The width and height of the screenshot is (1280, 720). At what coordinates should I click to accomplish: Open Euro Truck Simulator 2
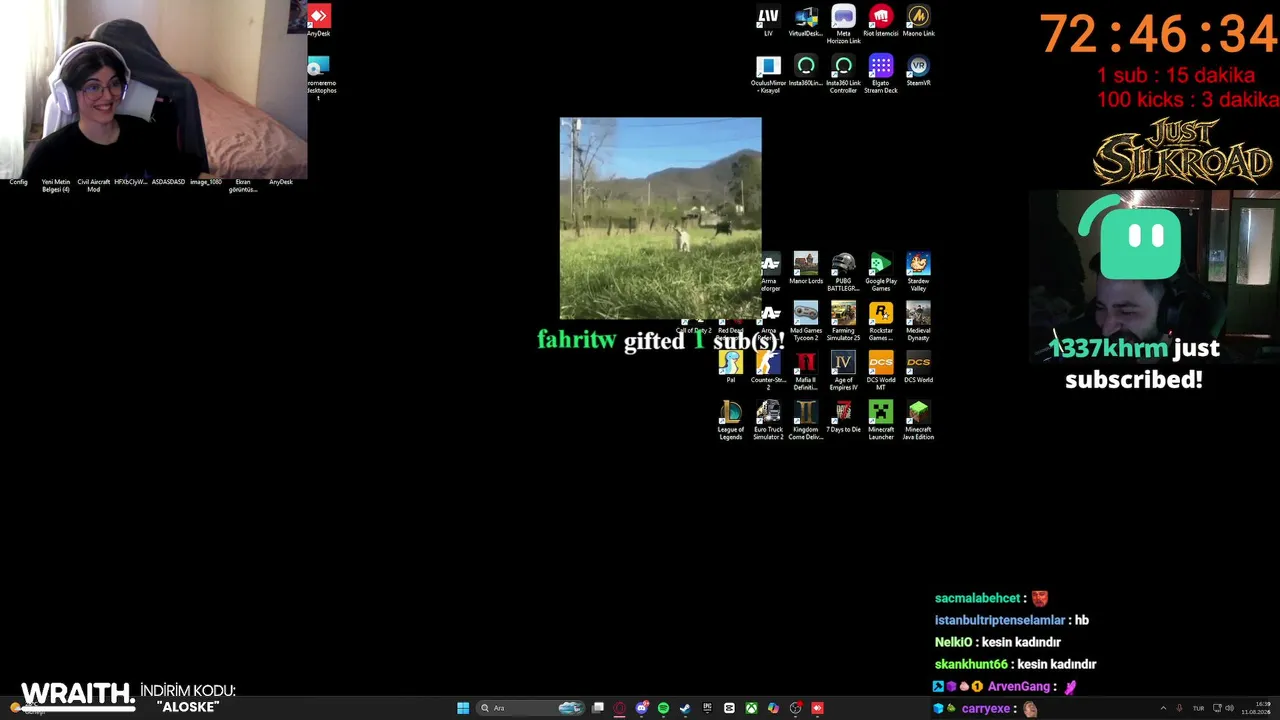[768, 420]
